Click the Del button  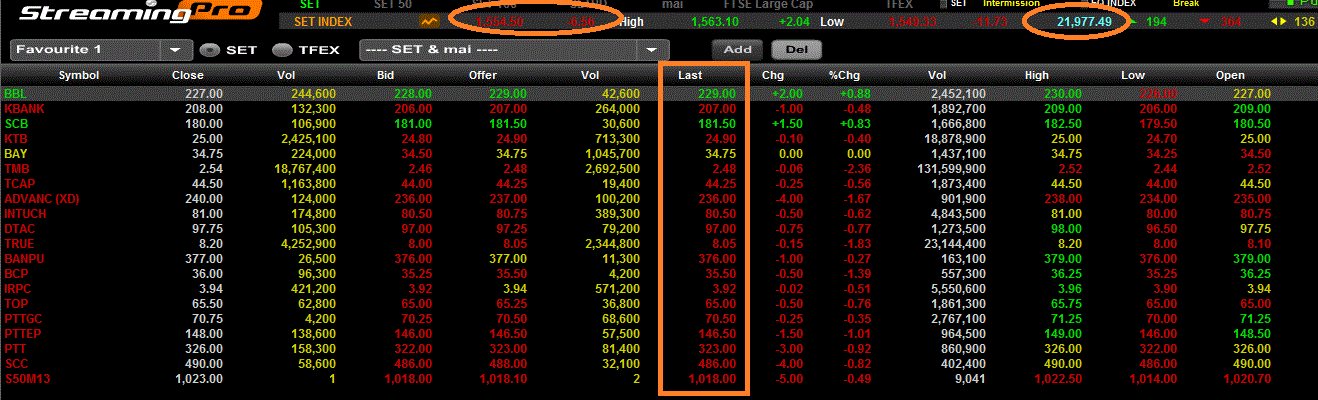click(796, 49)
